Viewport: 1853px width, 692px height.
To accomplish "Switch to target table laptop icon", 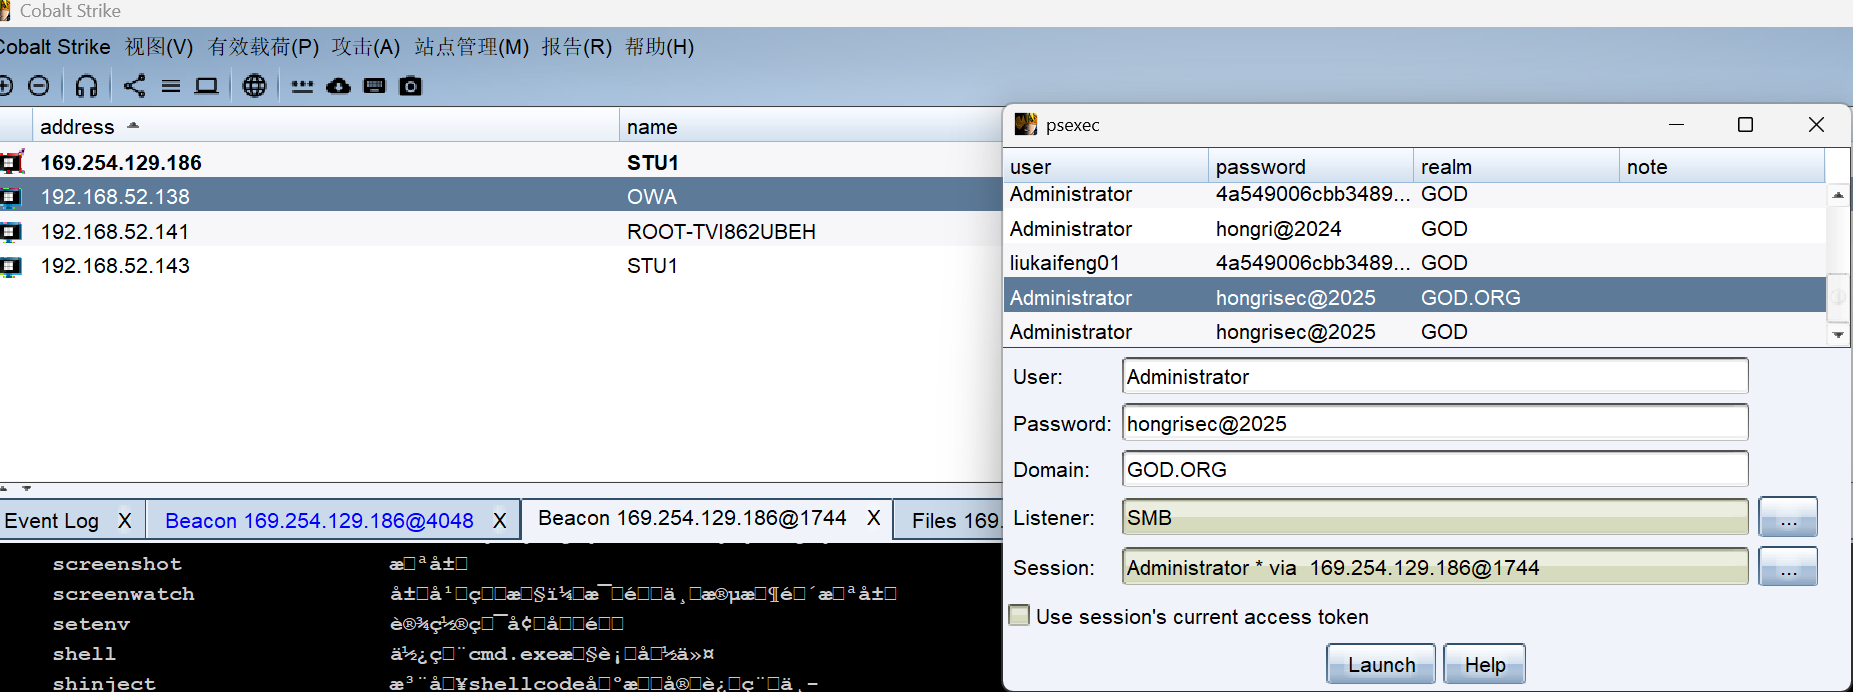I will tap(206, 86).
